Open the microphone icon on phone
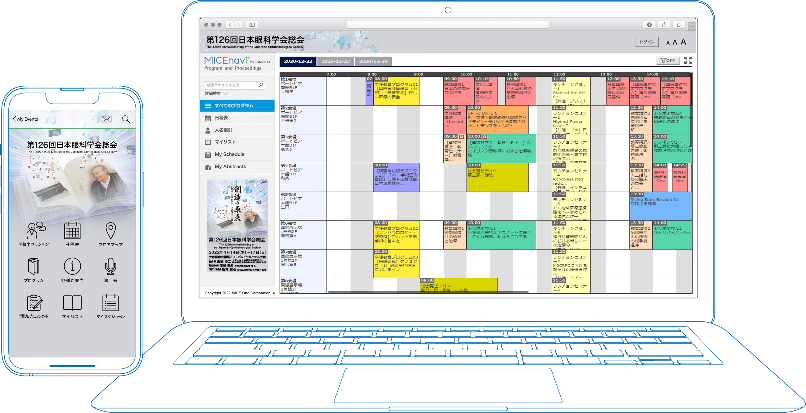The height and width of the screenshot is (413, 806). click(110, 266)
